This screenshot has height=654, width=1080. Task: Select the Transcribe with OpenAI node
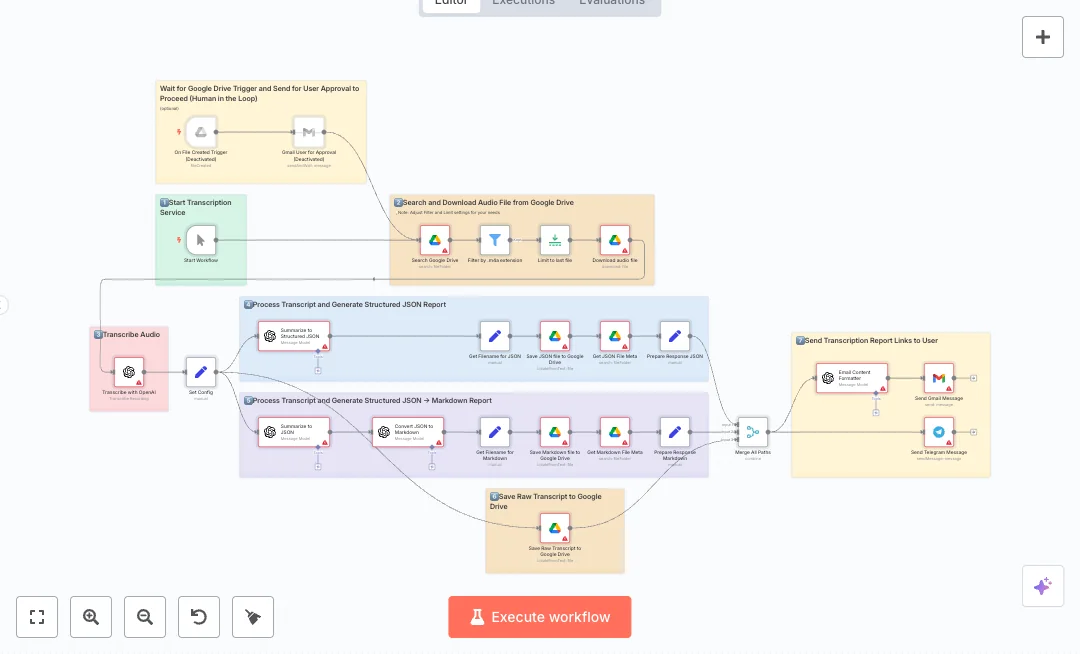(129, 372)
